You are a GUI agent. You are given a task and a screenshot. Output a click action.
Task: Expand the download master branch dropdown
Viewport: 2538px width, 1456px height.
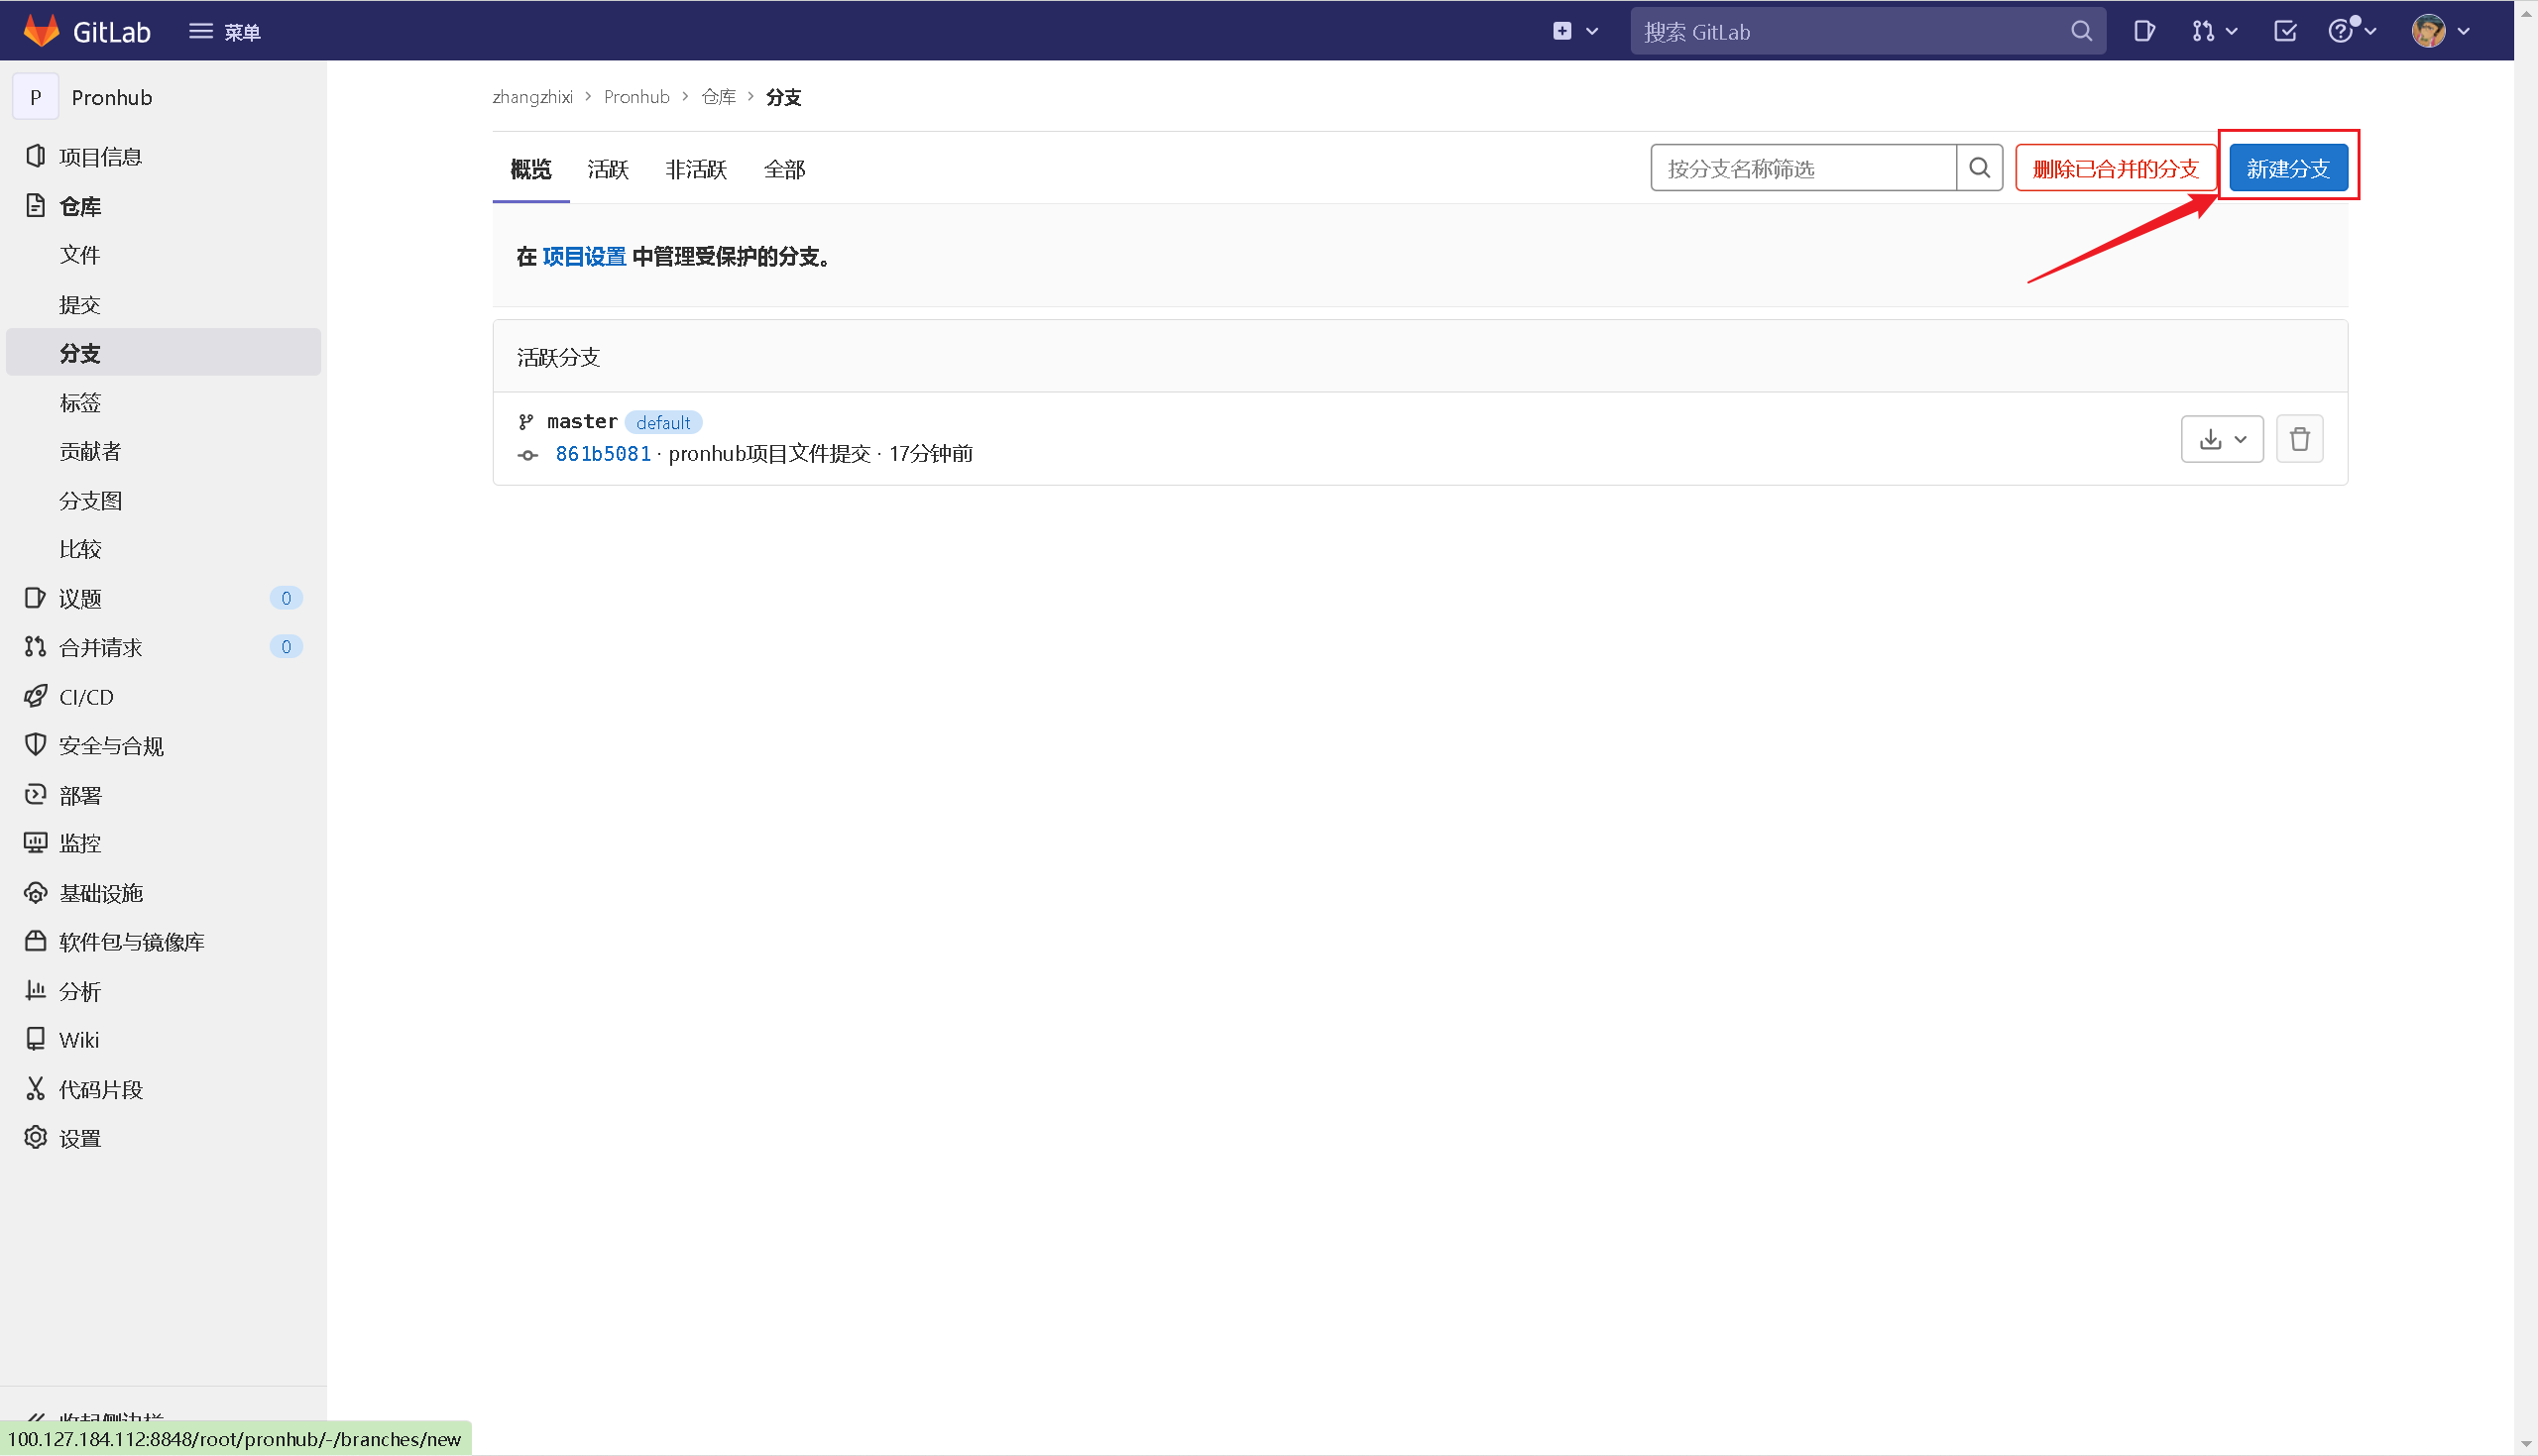(x=2222, y=439)
